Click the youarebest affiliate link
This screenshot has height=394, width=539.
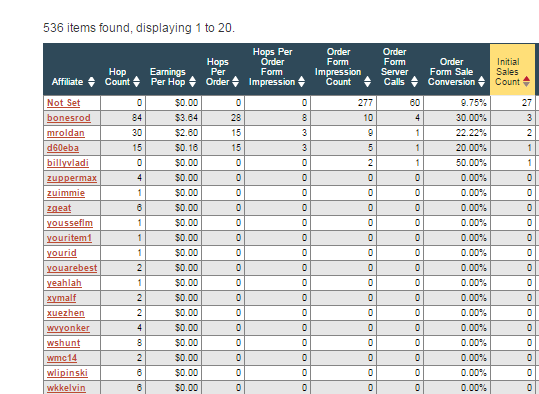click(72, 268)
